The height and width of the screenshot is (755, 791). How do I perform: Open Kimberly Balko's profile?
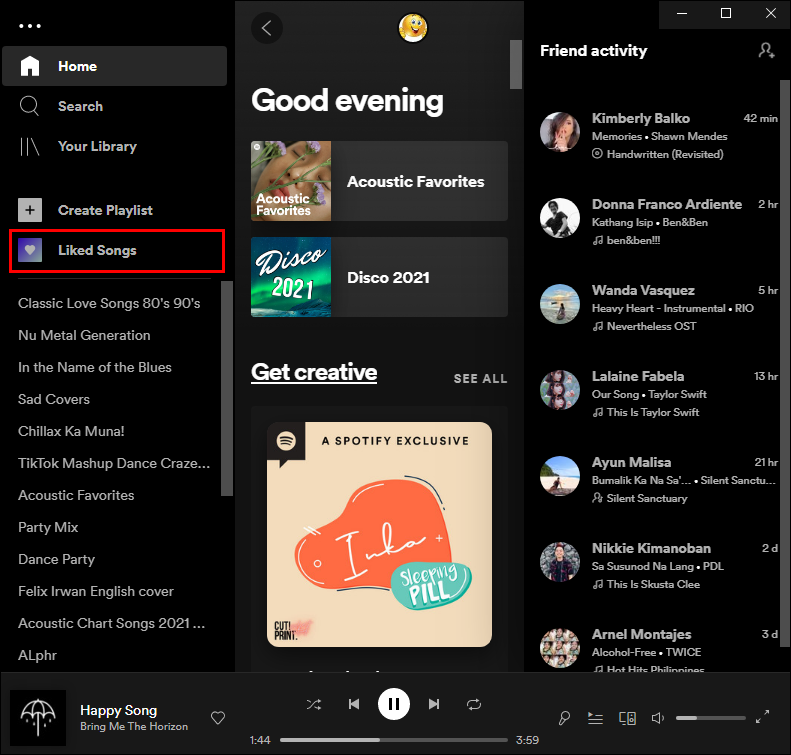click(x=641, y=119)
